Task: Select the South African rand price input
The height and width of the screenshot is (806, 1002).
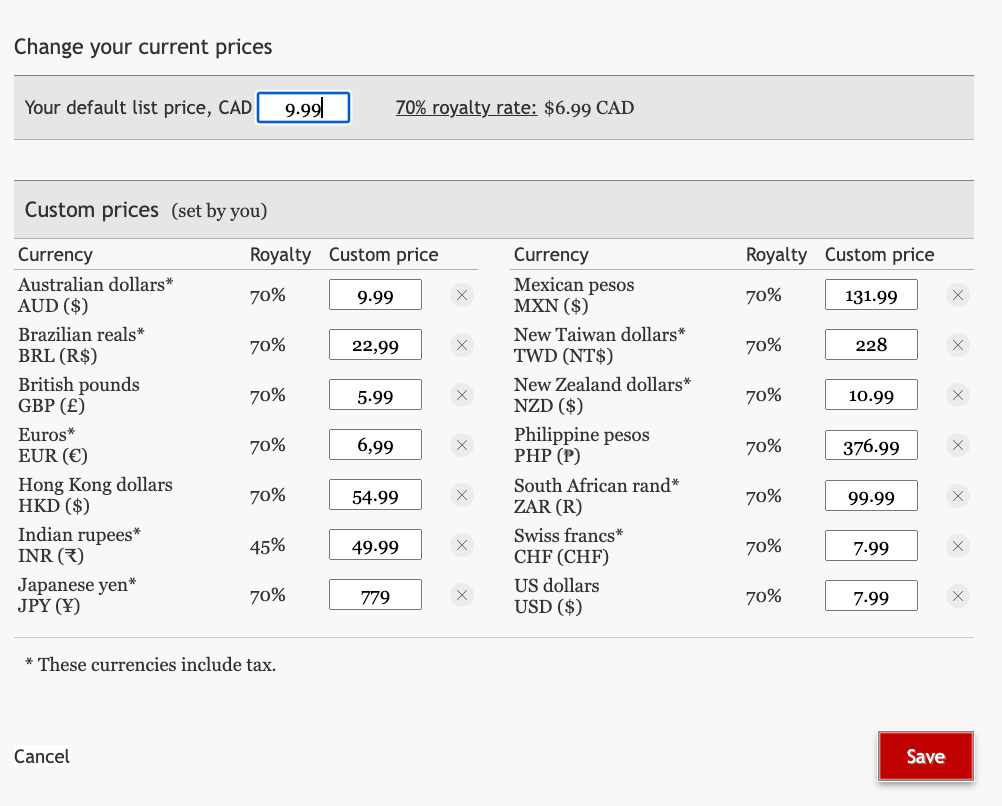Action: (x=871, y=496)
